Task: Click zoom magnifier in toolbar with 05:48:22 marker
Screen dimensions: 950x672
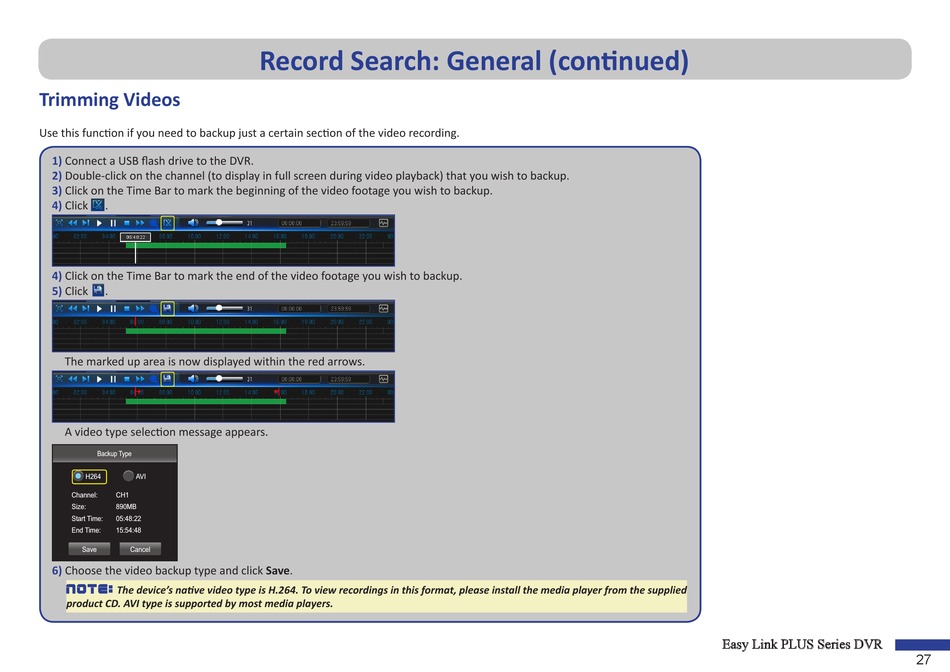Action: pyautogui.click(x=153, y=223)
